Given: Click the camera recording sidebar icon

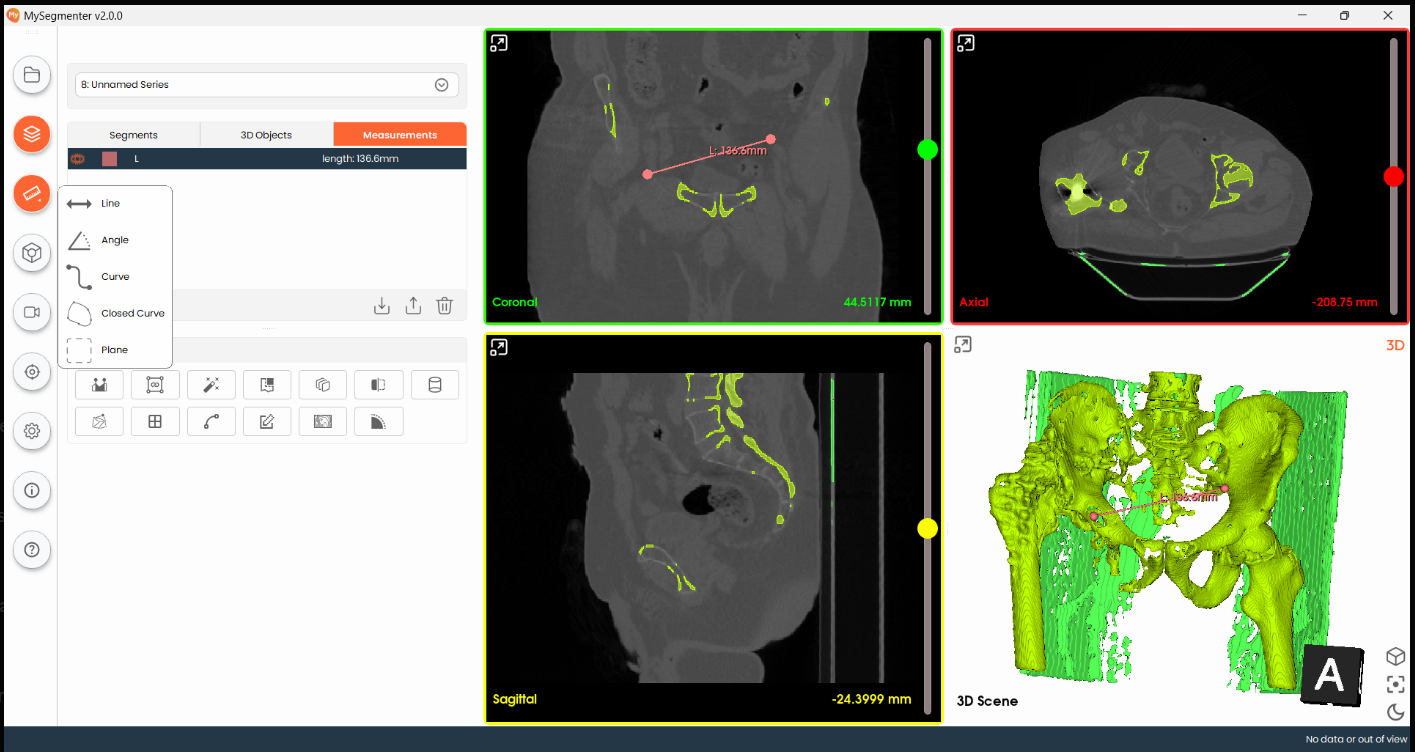Looking at the screenshot, I should pos(32,312).
